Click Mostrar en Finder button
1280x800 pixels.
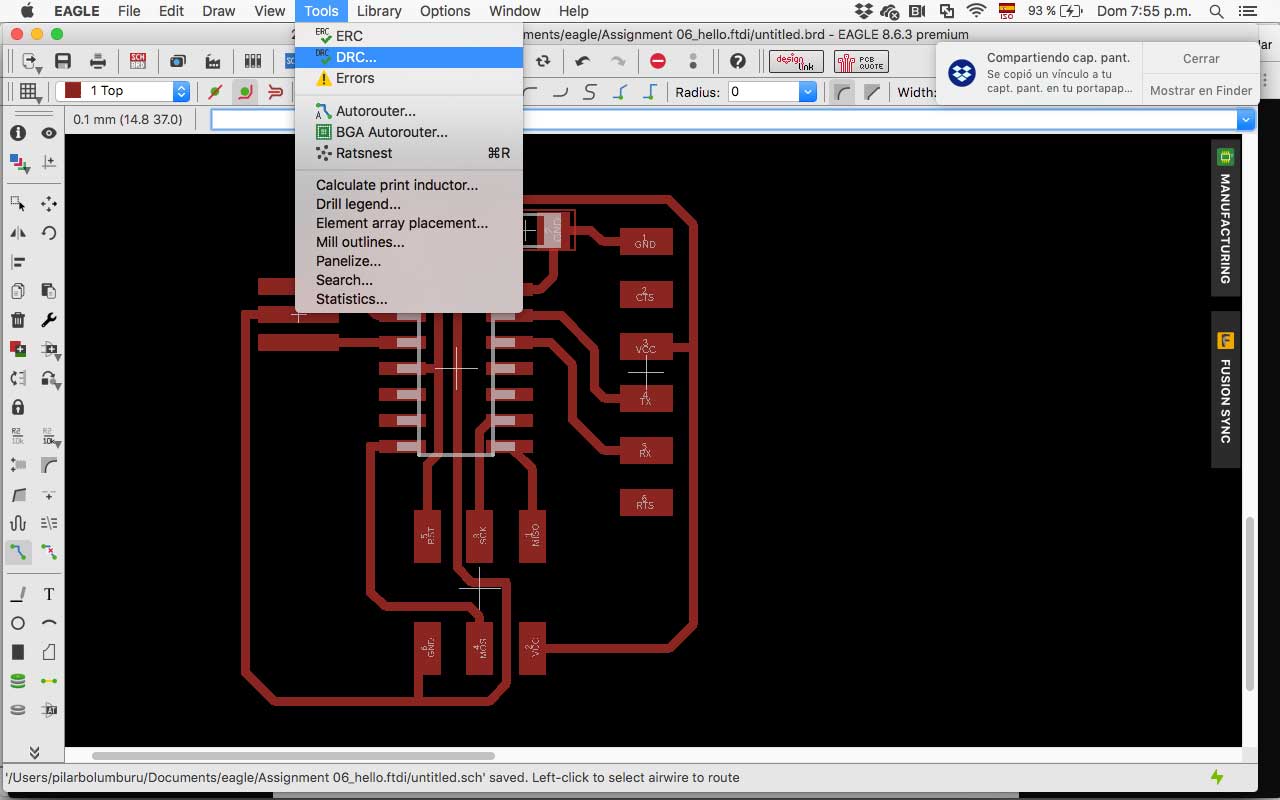point(1201,90)
